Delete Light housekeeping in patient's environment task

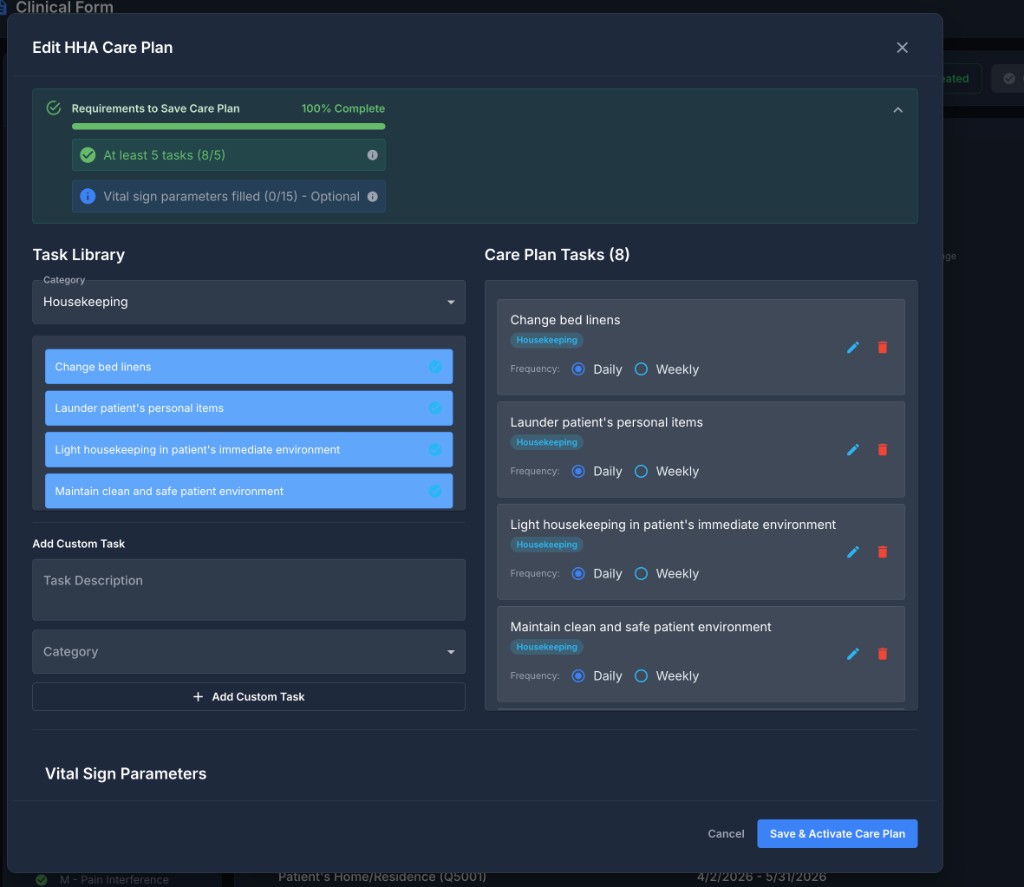point(882,552)
